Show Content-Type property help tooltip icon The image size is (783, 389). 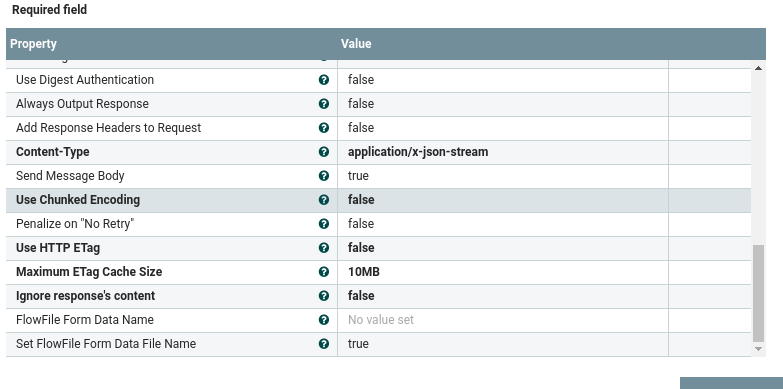[x=324, y=152]
